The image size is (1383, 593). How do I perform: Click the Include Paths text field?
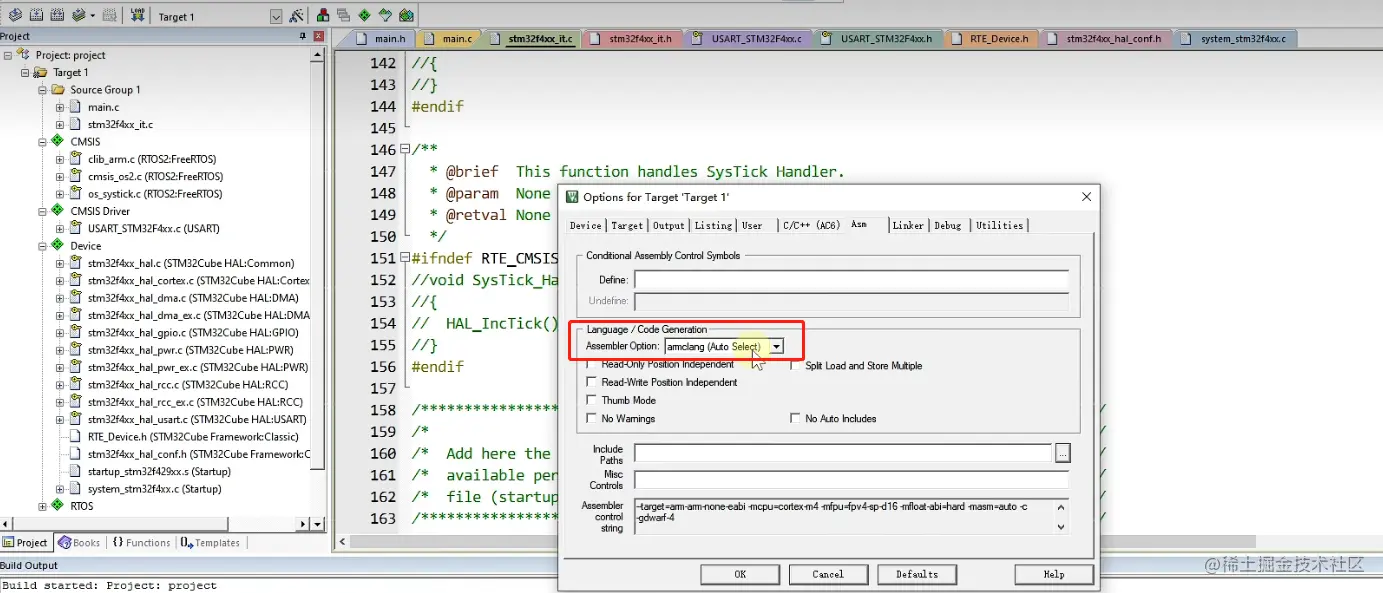(x=842, y=453)
